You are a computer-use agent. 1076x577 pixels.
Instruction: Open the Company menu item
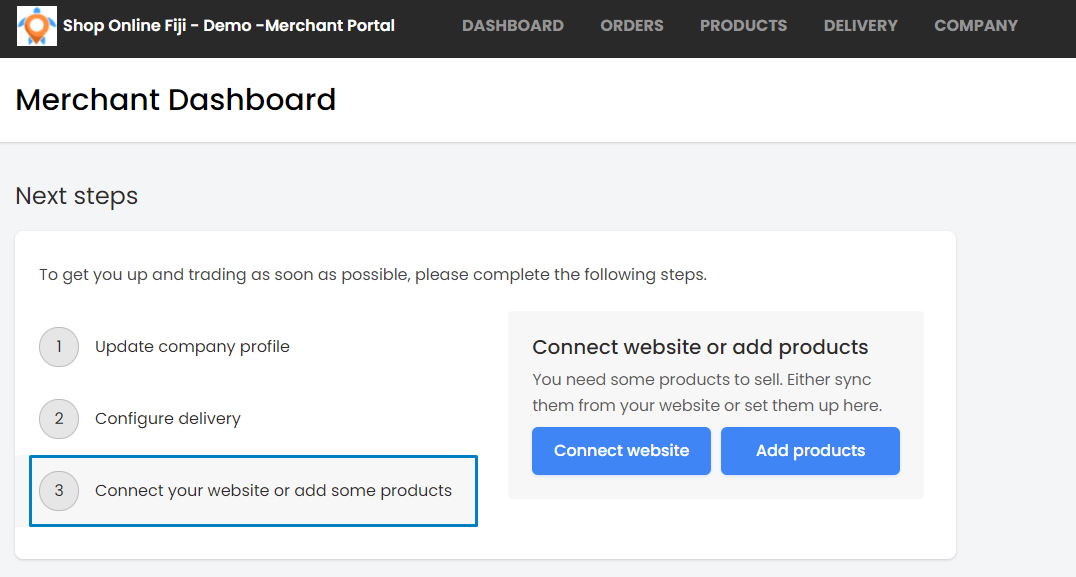[976, 26]
